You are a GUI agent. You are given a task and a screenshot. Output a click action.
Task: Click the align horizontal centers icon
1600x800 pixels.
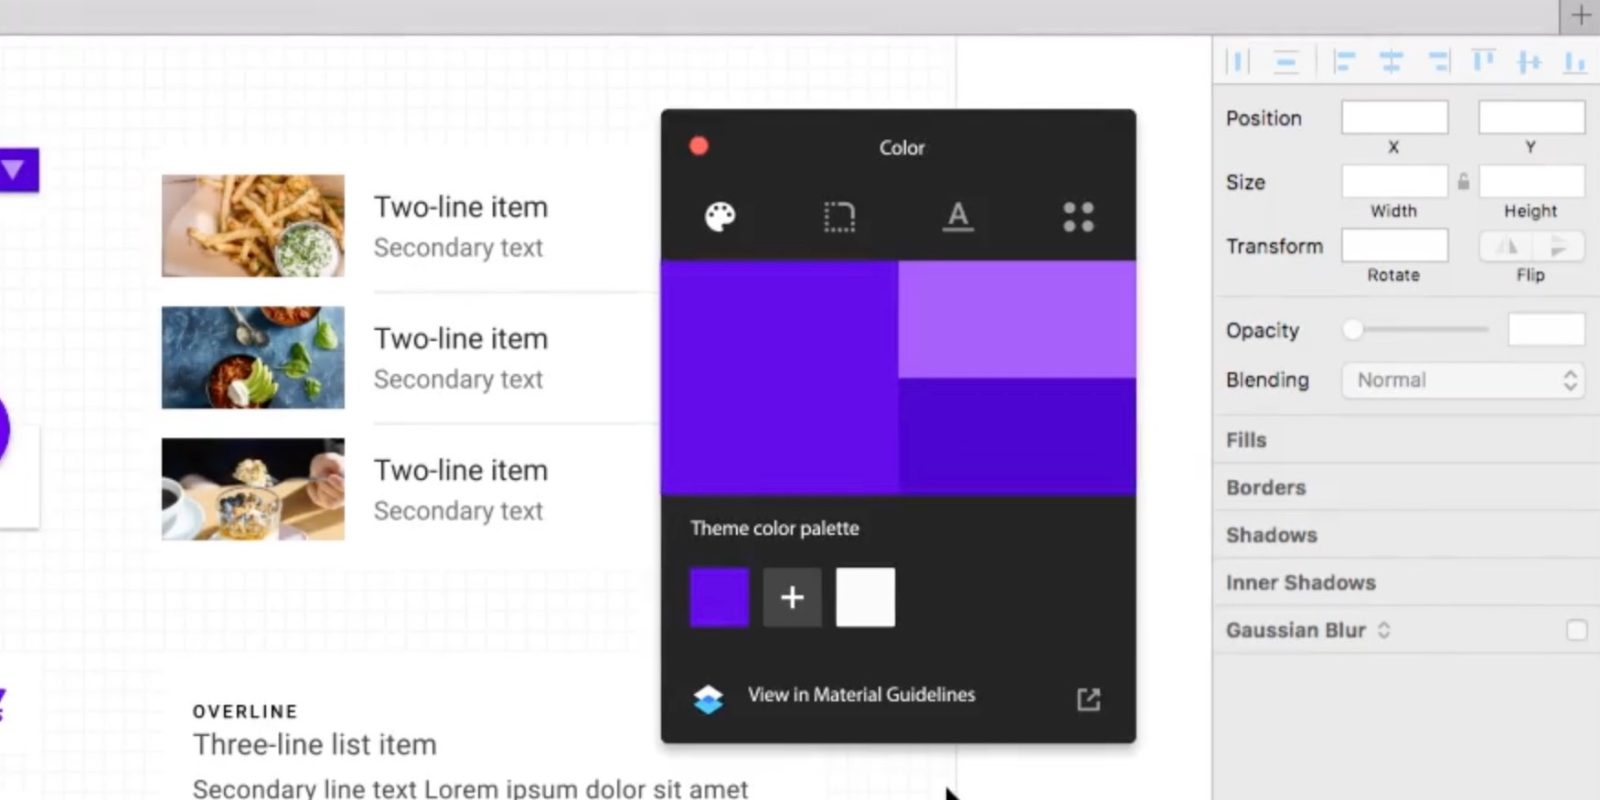point(1391,62)
